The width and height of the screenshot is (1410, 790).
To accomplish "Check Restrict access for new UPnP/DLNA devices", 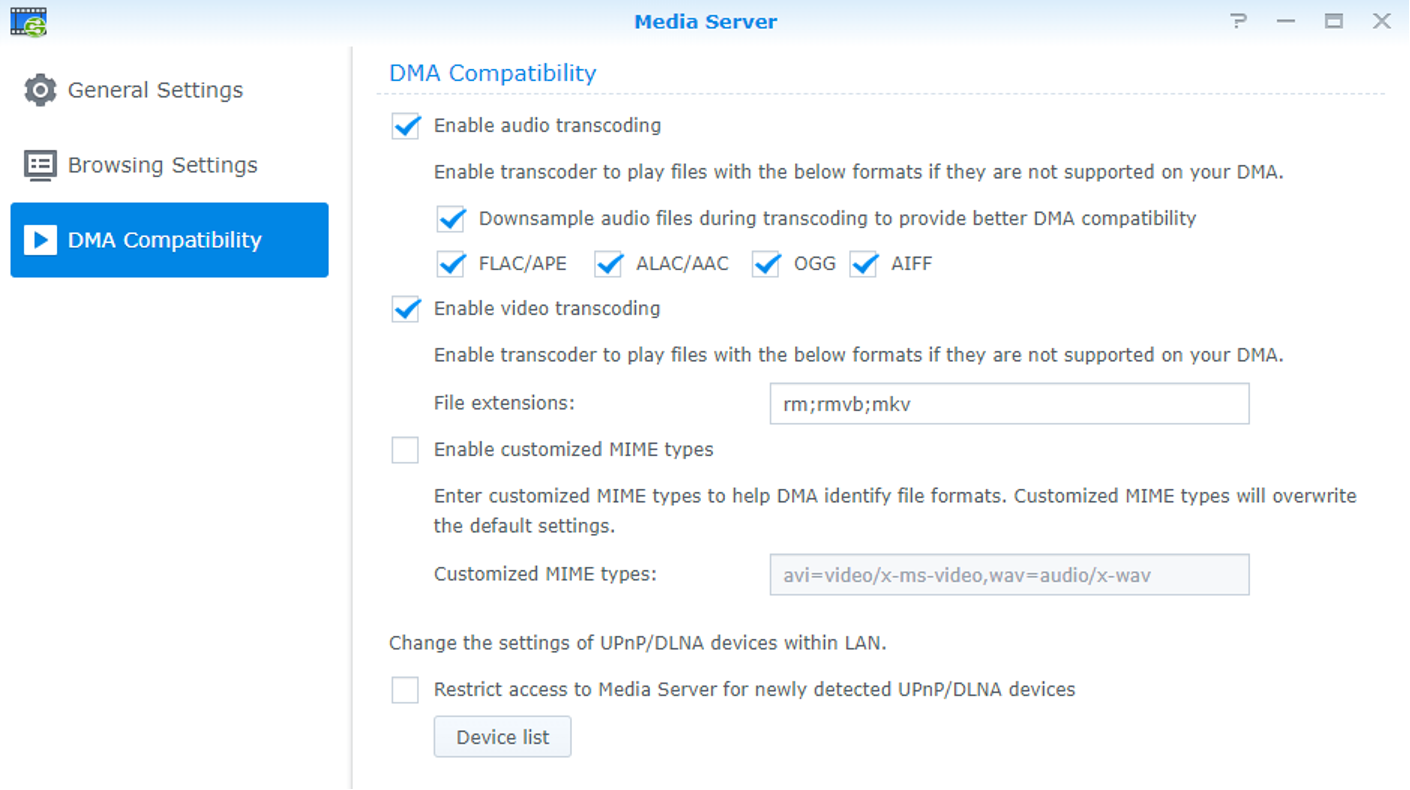I will tap(405, 689).
